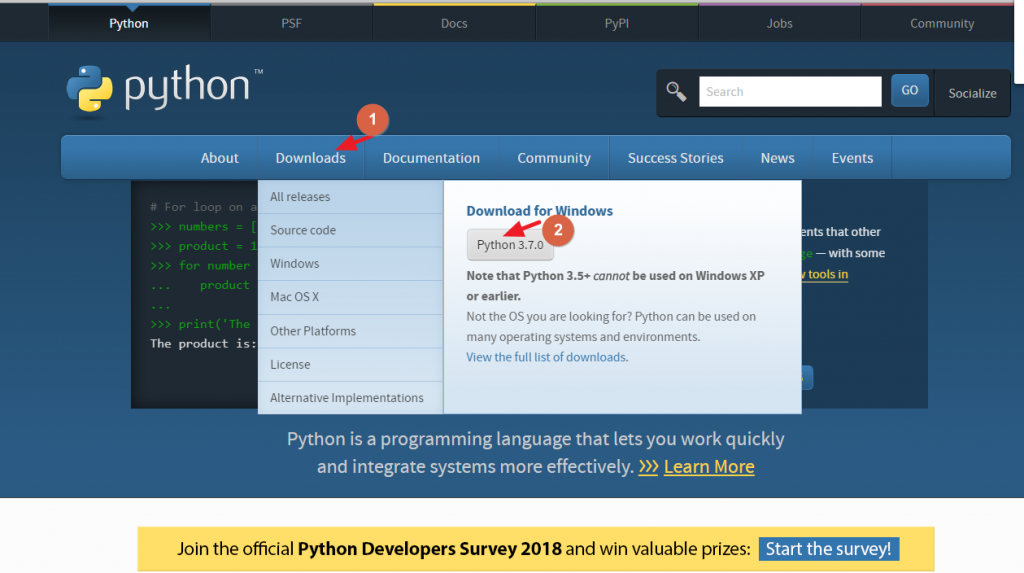This screenshot has height=573, width=1024.
Task: Open the Events navigation menu
Action: click(x=852, y=158)
